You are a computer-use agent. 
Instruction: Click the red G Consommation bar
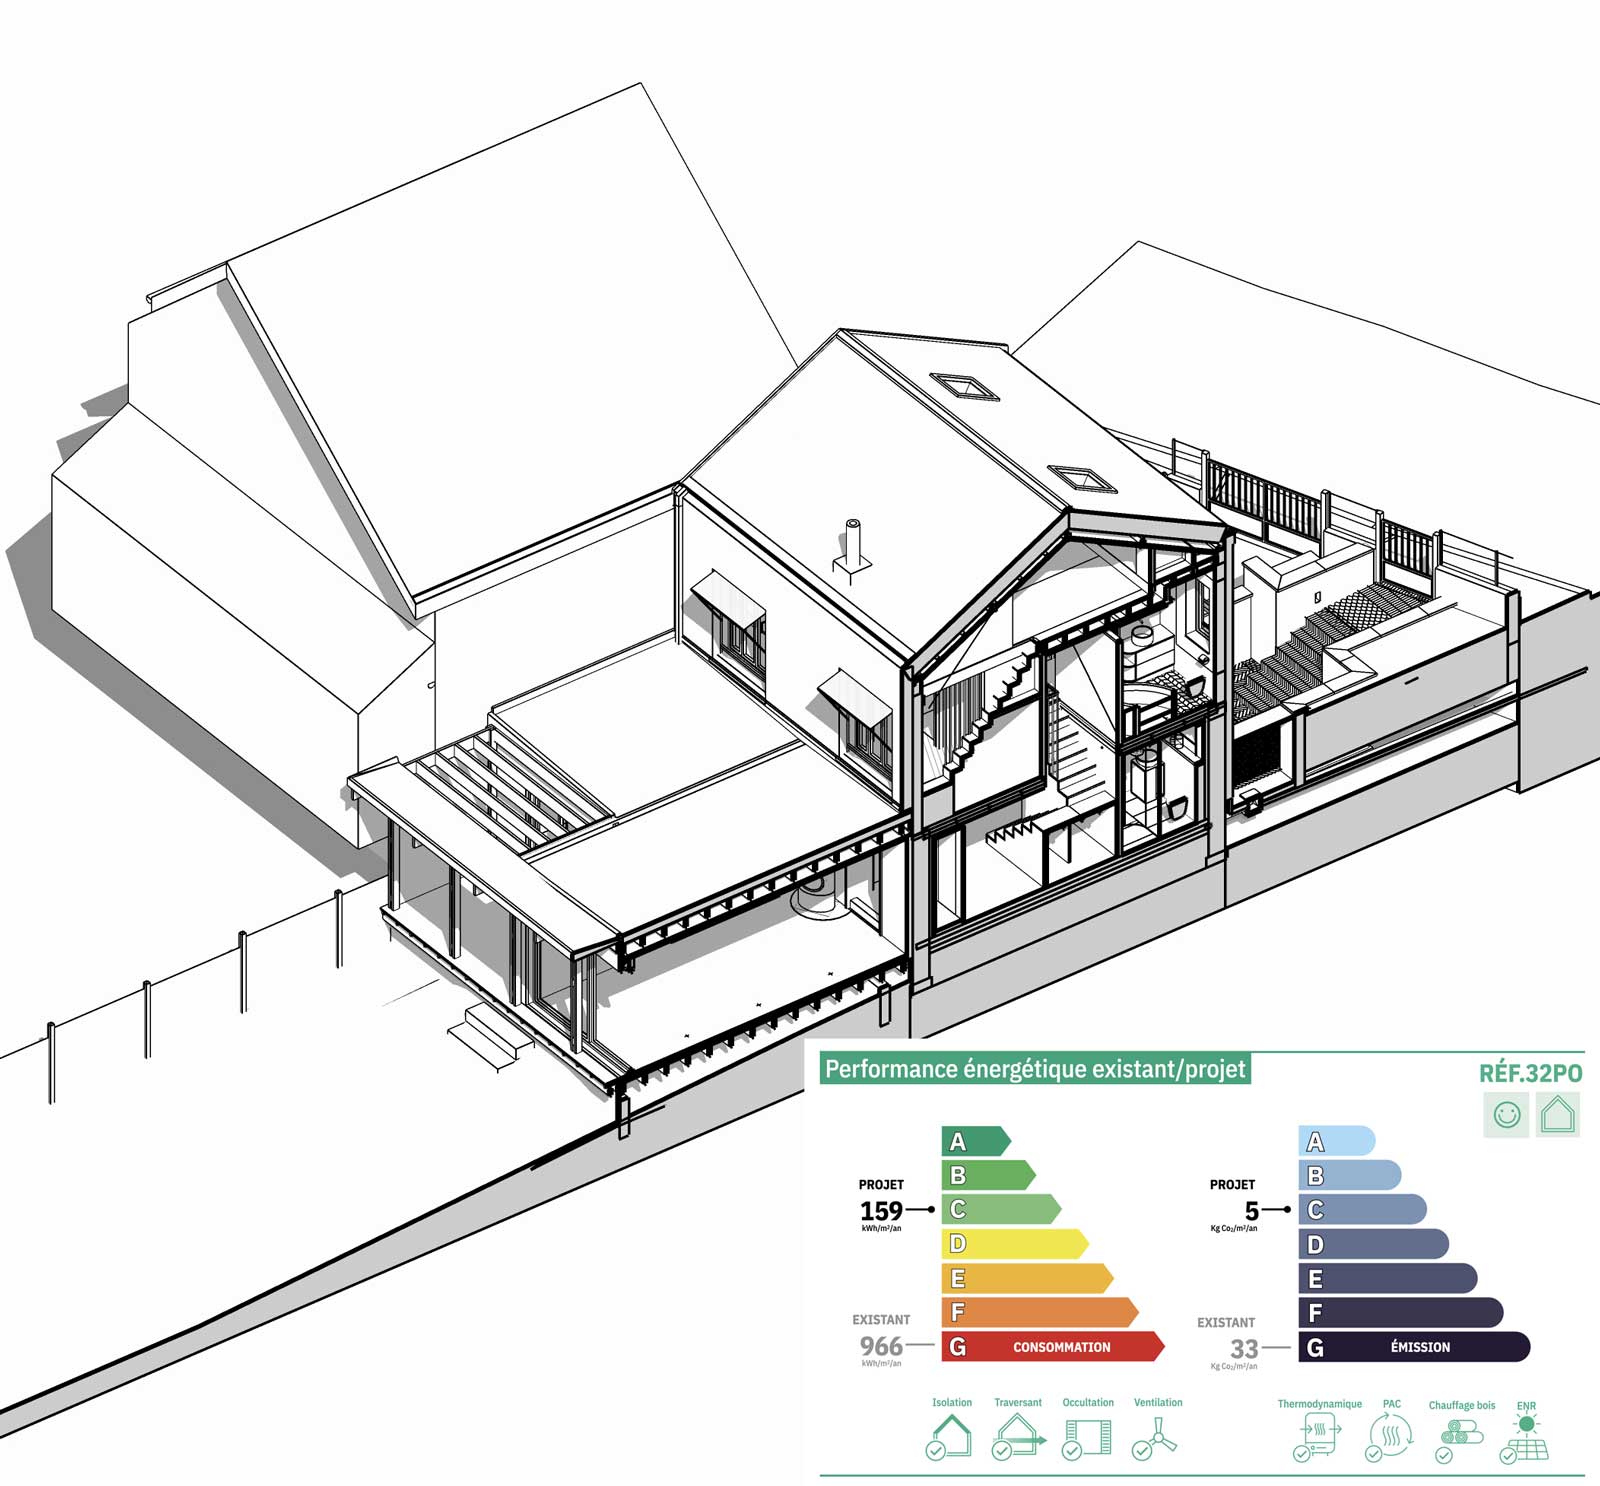1052,1347
